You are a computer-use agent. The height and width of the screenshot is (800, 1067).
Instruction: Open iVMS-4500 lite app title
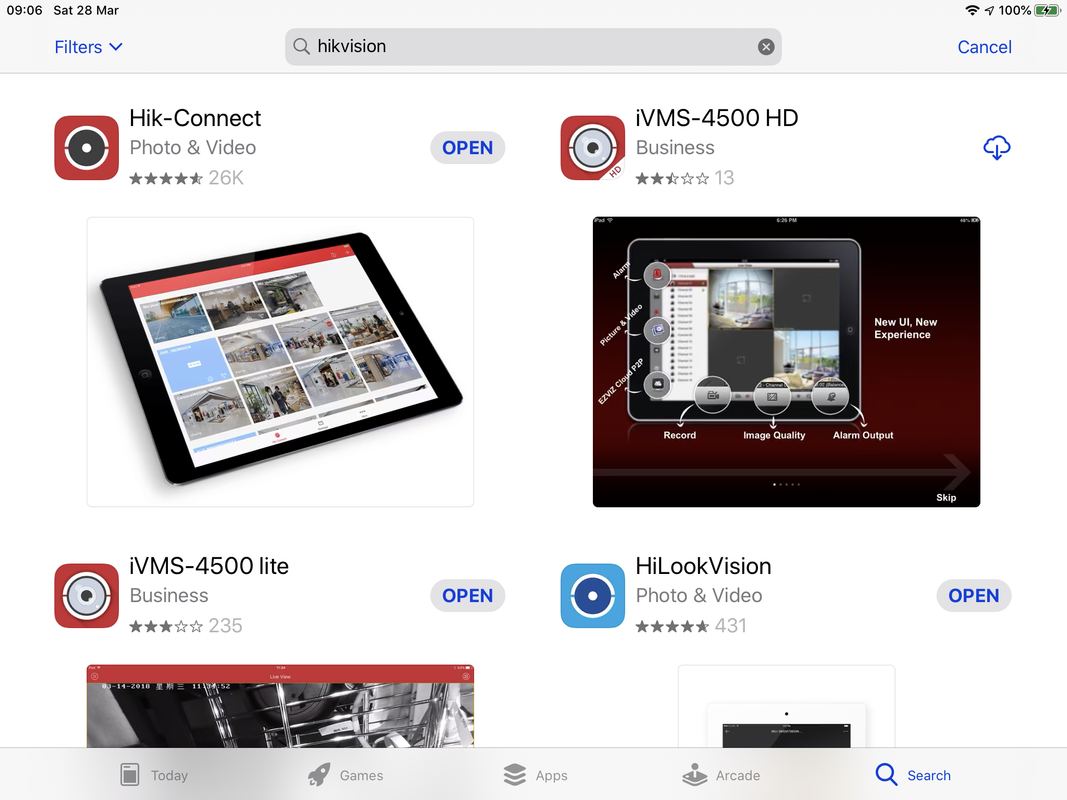pos(209,566)
